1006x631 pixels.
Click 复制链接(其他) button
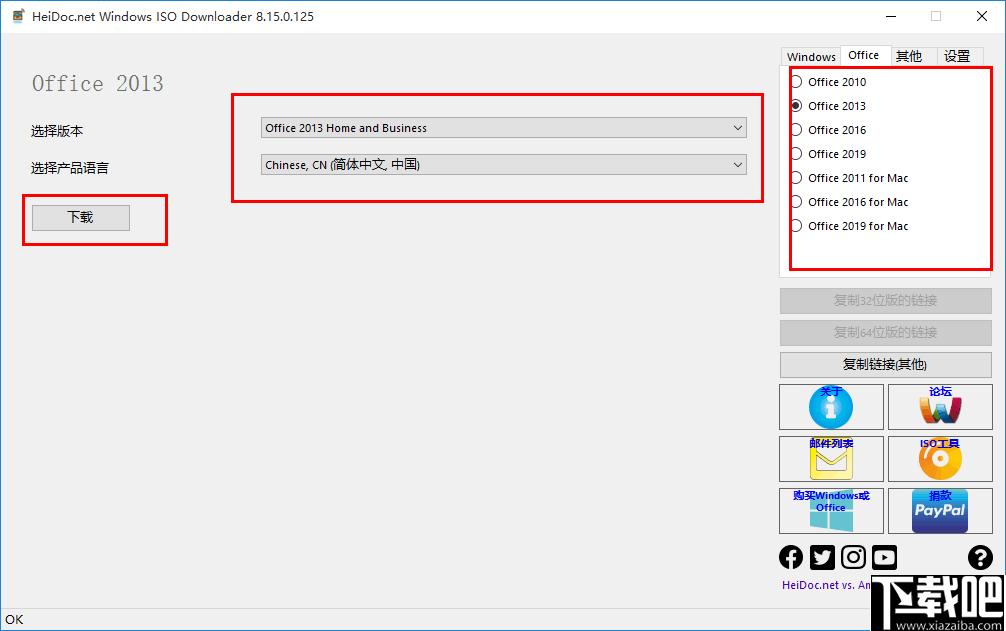885,365
